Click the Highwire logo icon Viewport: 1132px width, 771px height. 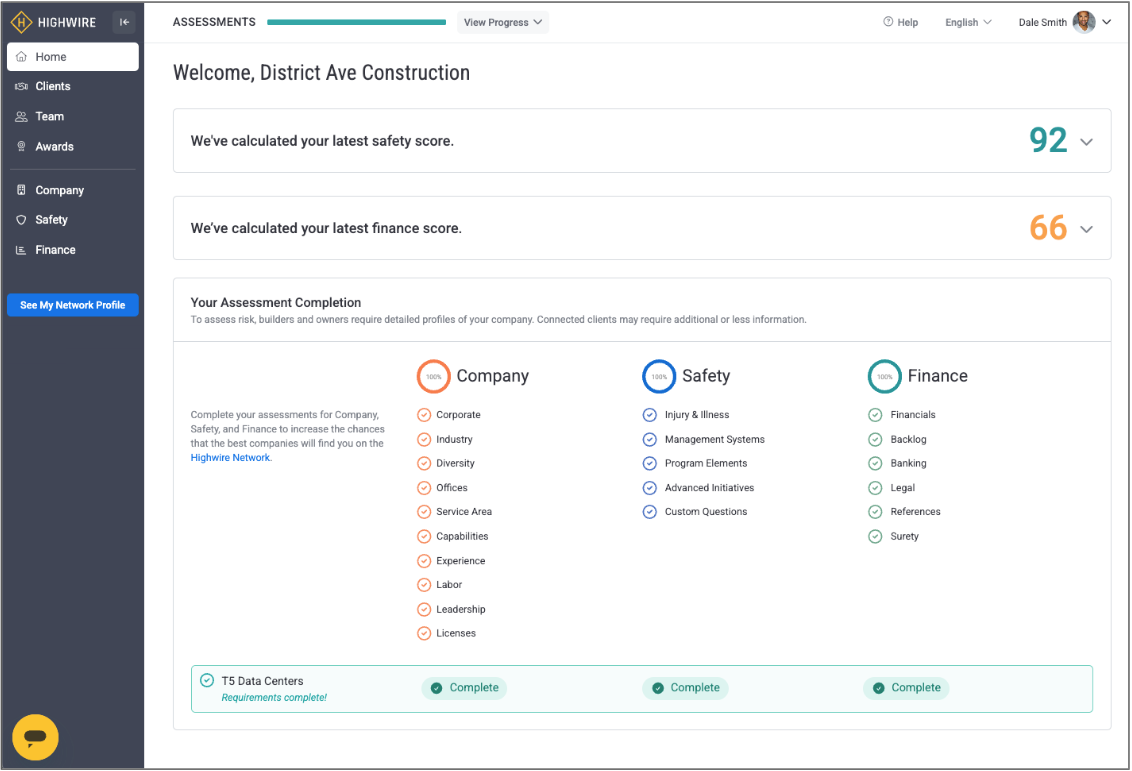pos(22,22)
